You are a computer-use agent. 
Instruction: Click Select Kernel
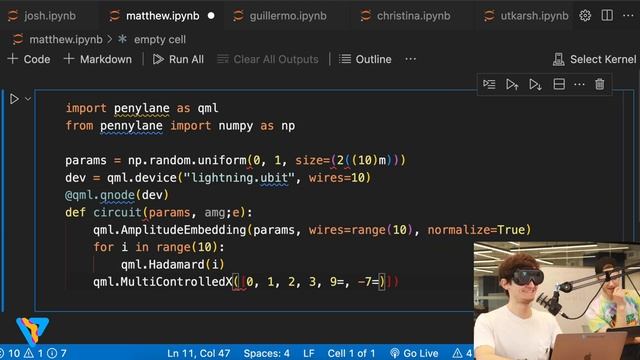(594, 59)
